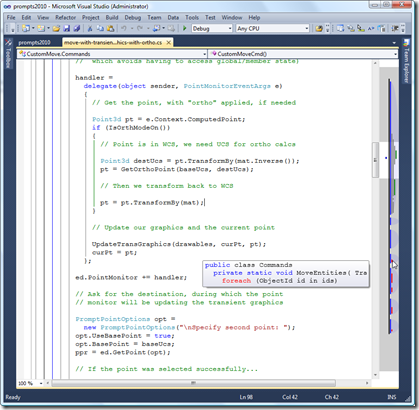Open the Project menu

pyautogui.click(x=91, y=17)
